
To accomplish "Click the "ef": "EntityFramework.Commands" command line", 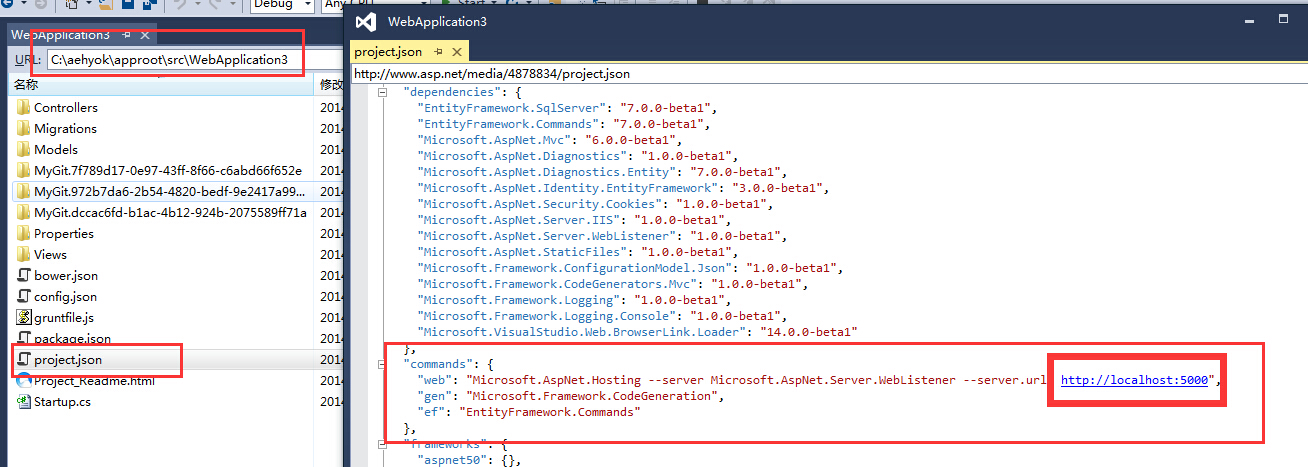I will (x=529, y=412).
